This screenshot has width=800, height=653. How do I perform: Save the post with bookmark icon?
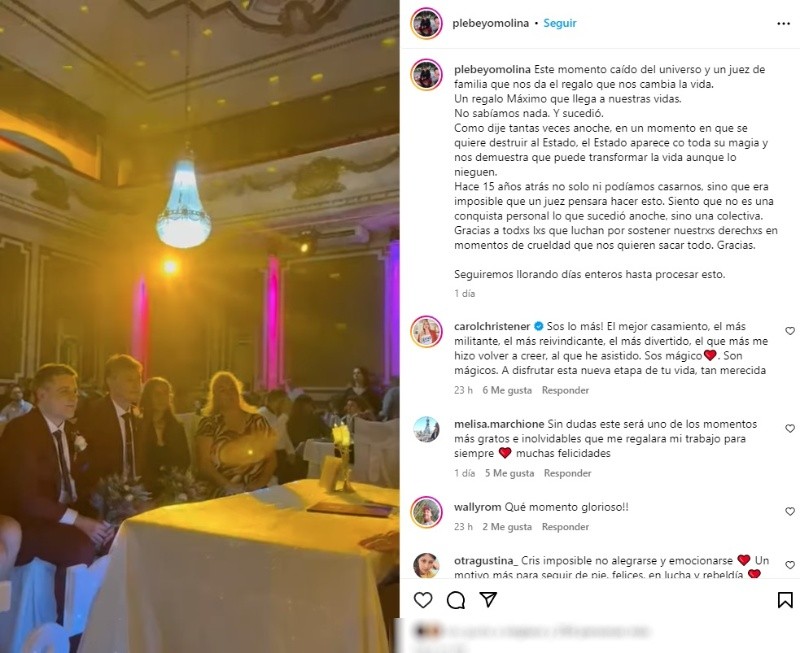[785, 600]
